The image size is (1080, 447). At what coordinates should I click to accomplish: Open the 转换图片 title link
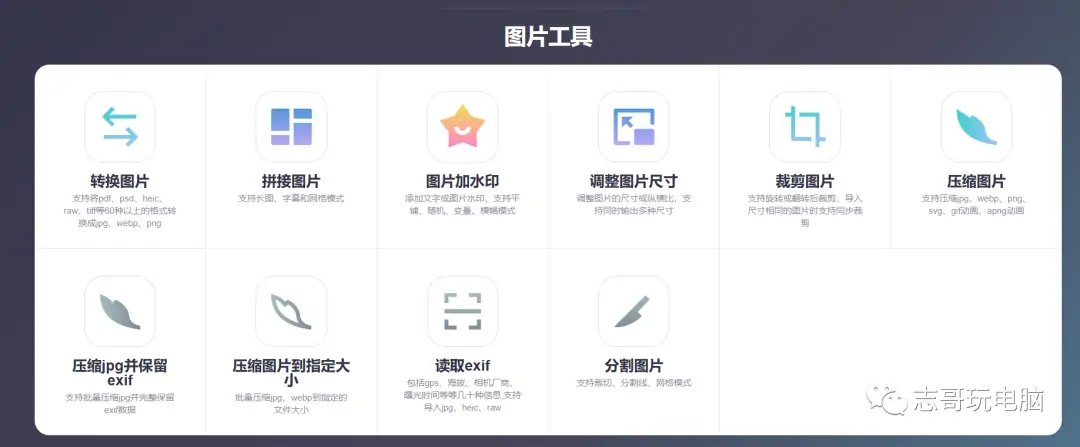coord(120,181)
